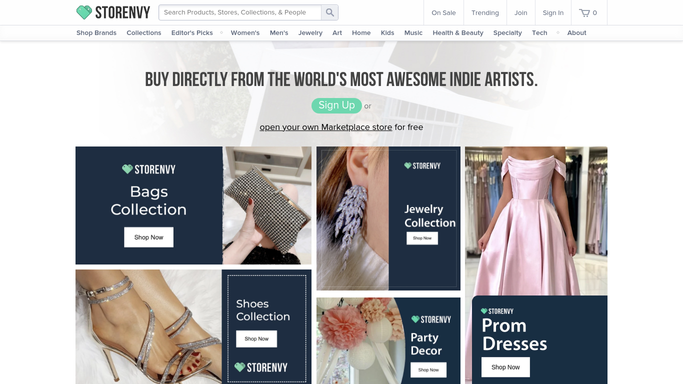Click the Storenvy logo on Party Decor banner
The height and width of the screenshot is (384, 683).
(431, 320)
